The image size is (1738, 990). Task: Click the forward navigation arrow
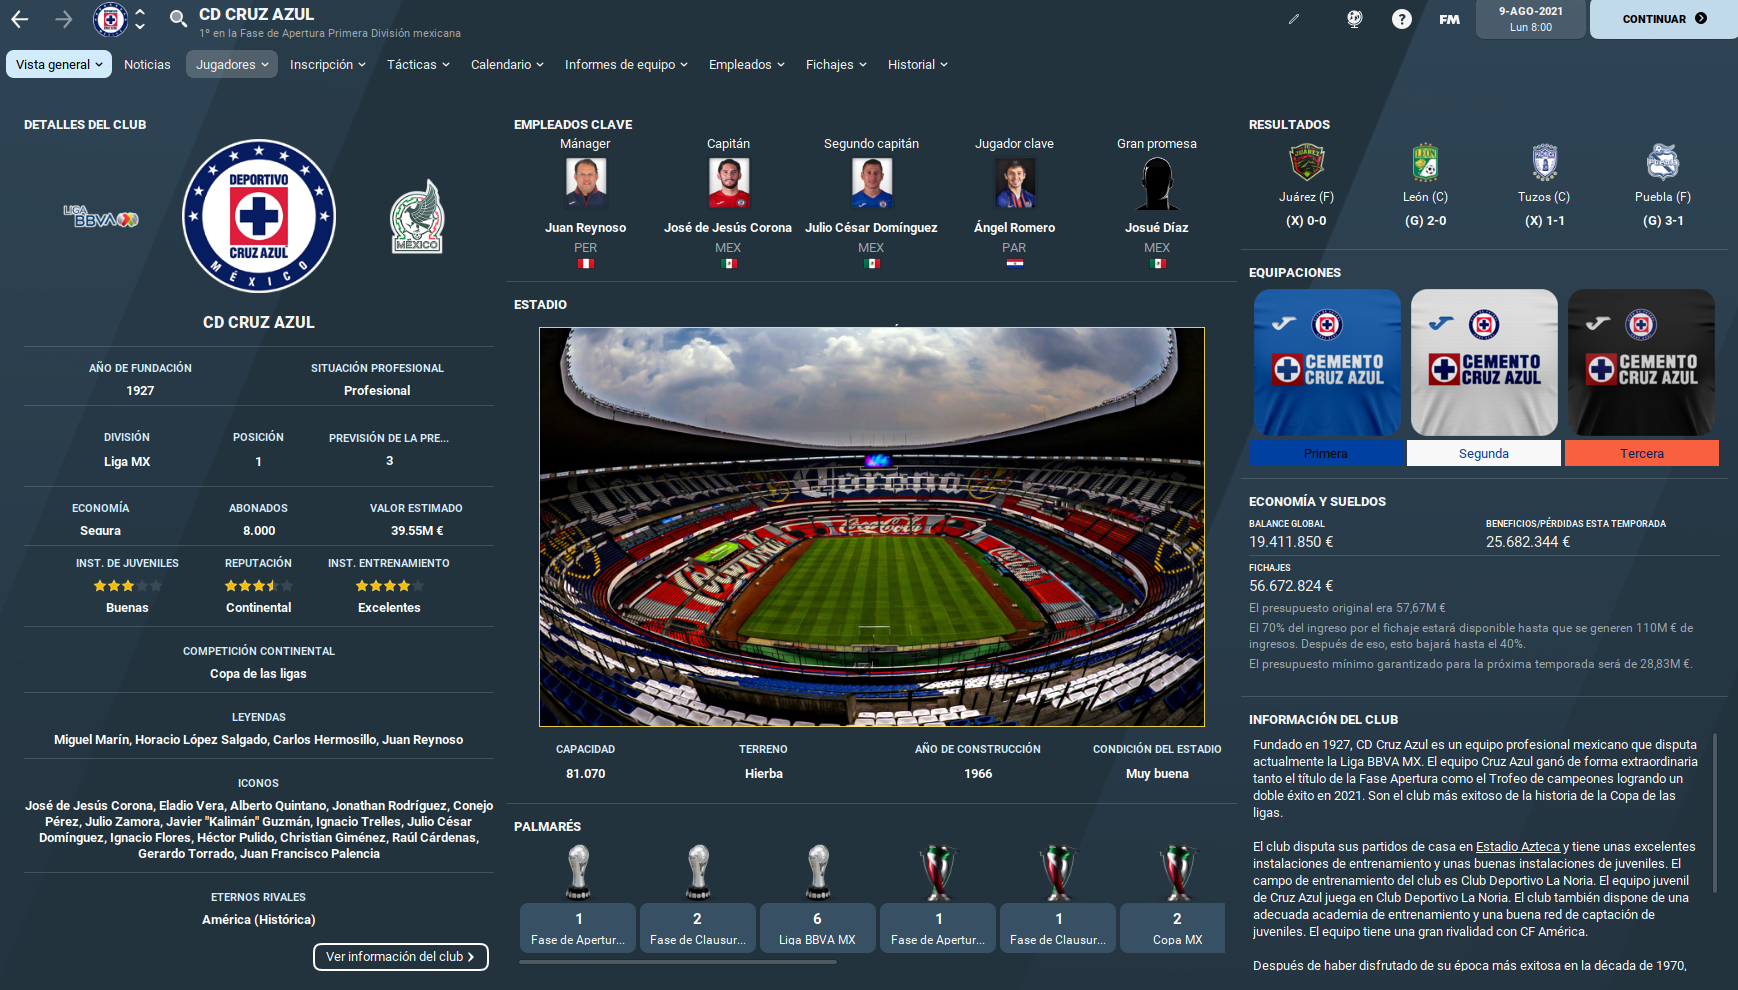tap(64, 19)
